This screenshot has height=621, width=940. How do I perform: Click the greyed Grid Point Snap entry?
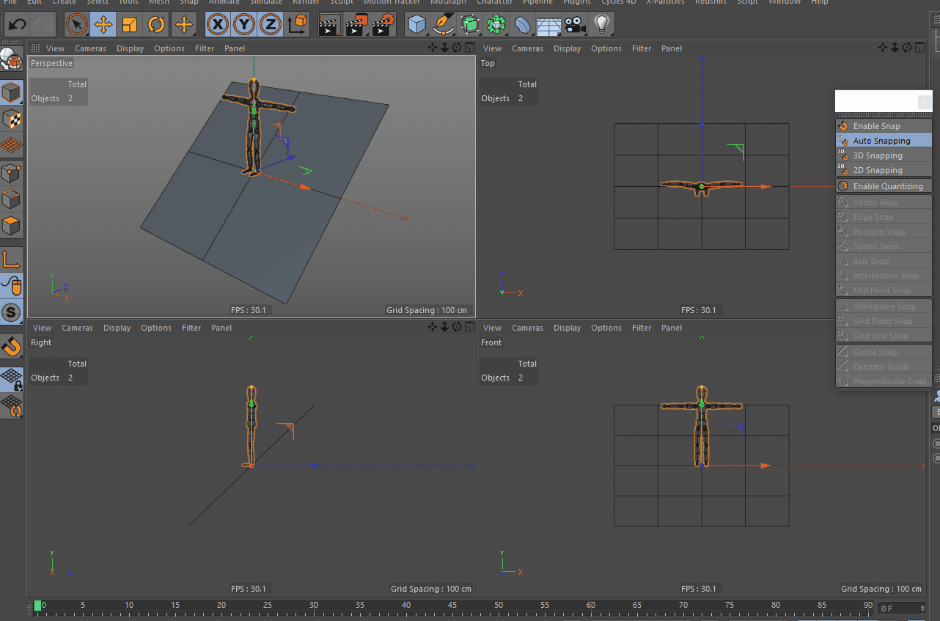[884, 321]
